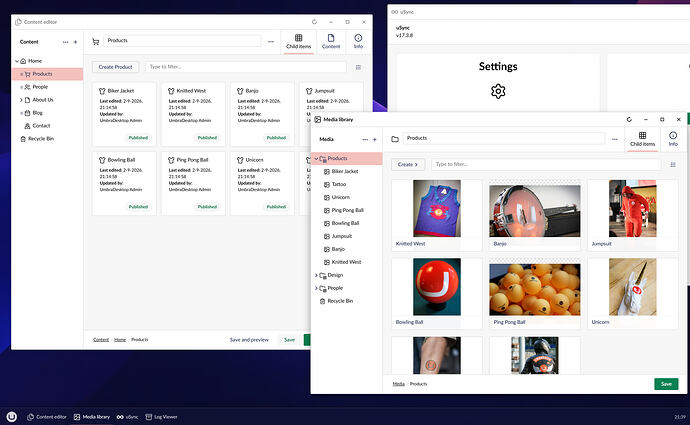Open Unicorn media thumbnail
Image resolution: width=690 pixels, height=425 pixels.
[633, 293]
